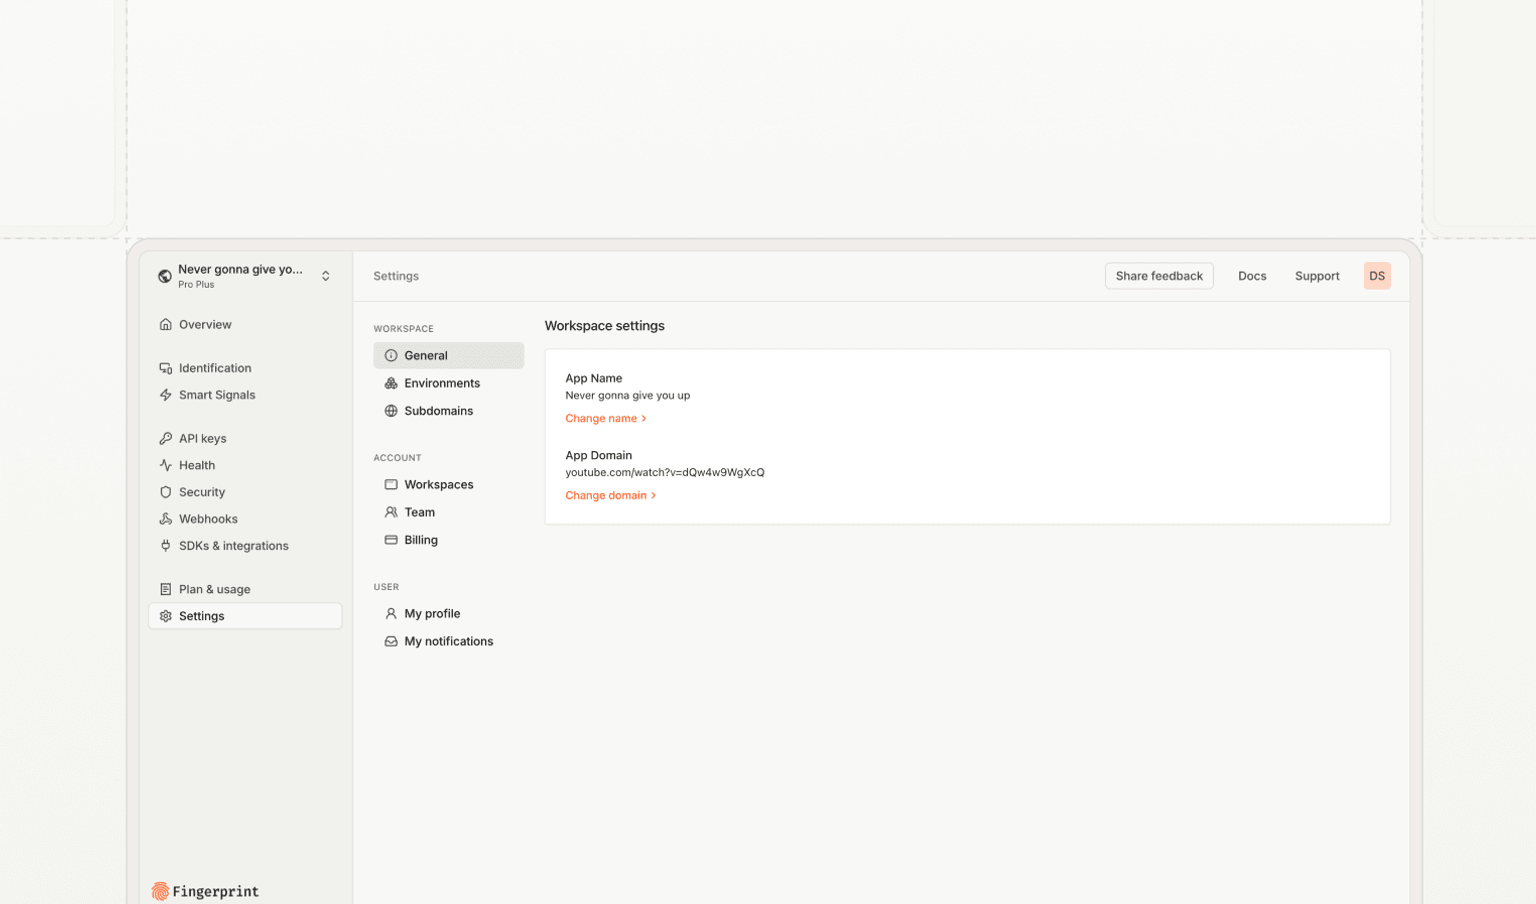Click the SDKs & integrations icon
The width and height of the screenshot is (1536, 904).
click(166, 546)
